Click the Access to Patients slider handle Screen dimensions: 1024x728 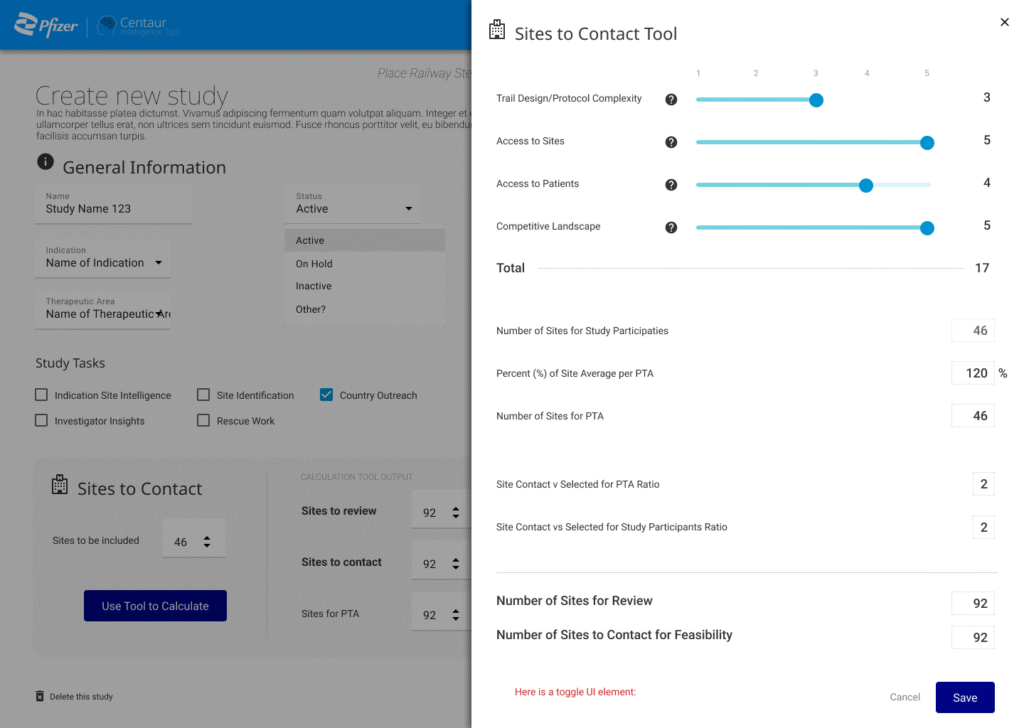[x=866, y=185]
